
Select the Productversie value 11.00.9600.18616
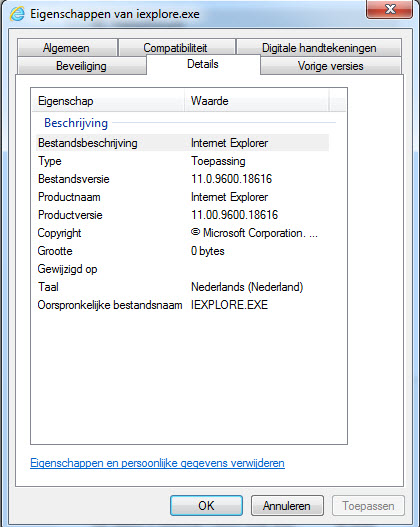(x=235, y=215)
